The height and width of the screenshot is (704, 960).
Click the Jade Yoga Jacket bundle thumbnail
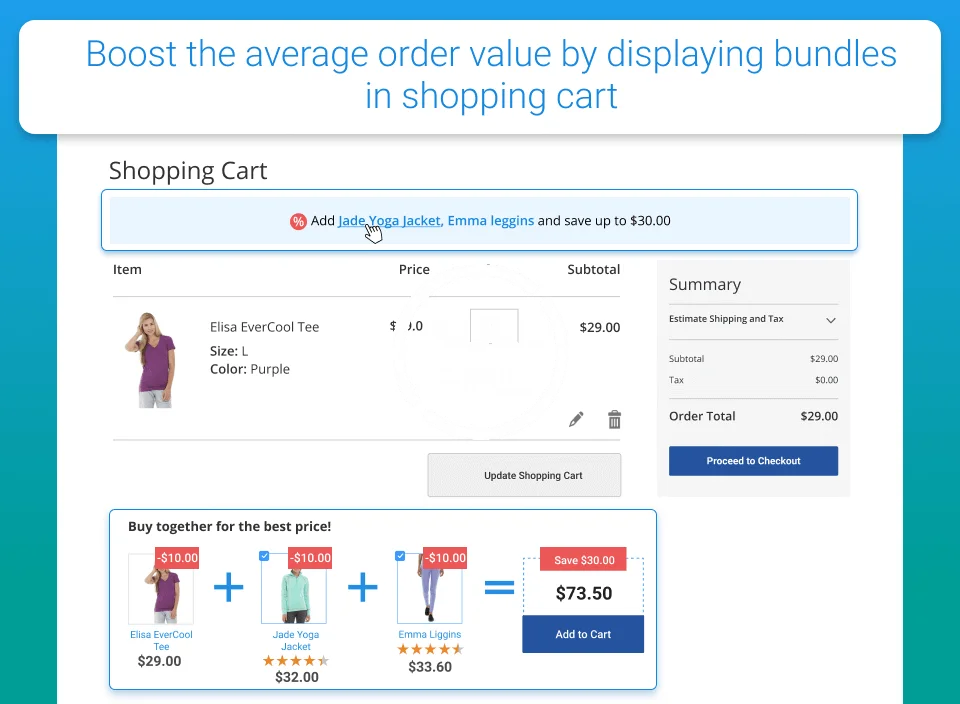294,589
